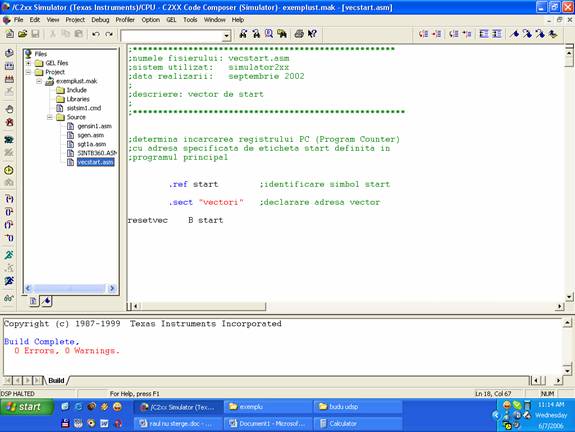Click the magnifier search icon in the toolbar

coord(269,34)
